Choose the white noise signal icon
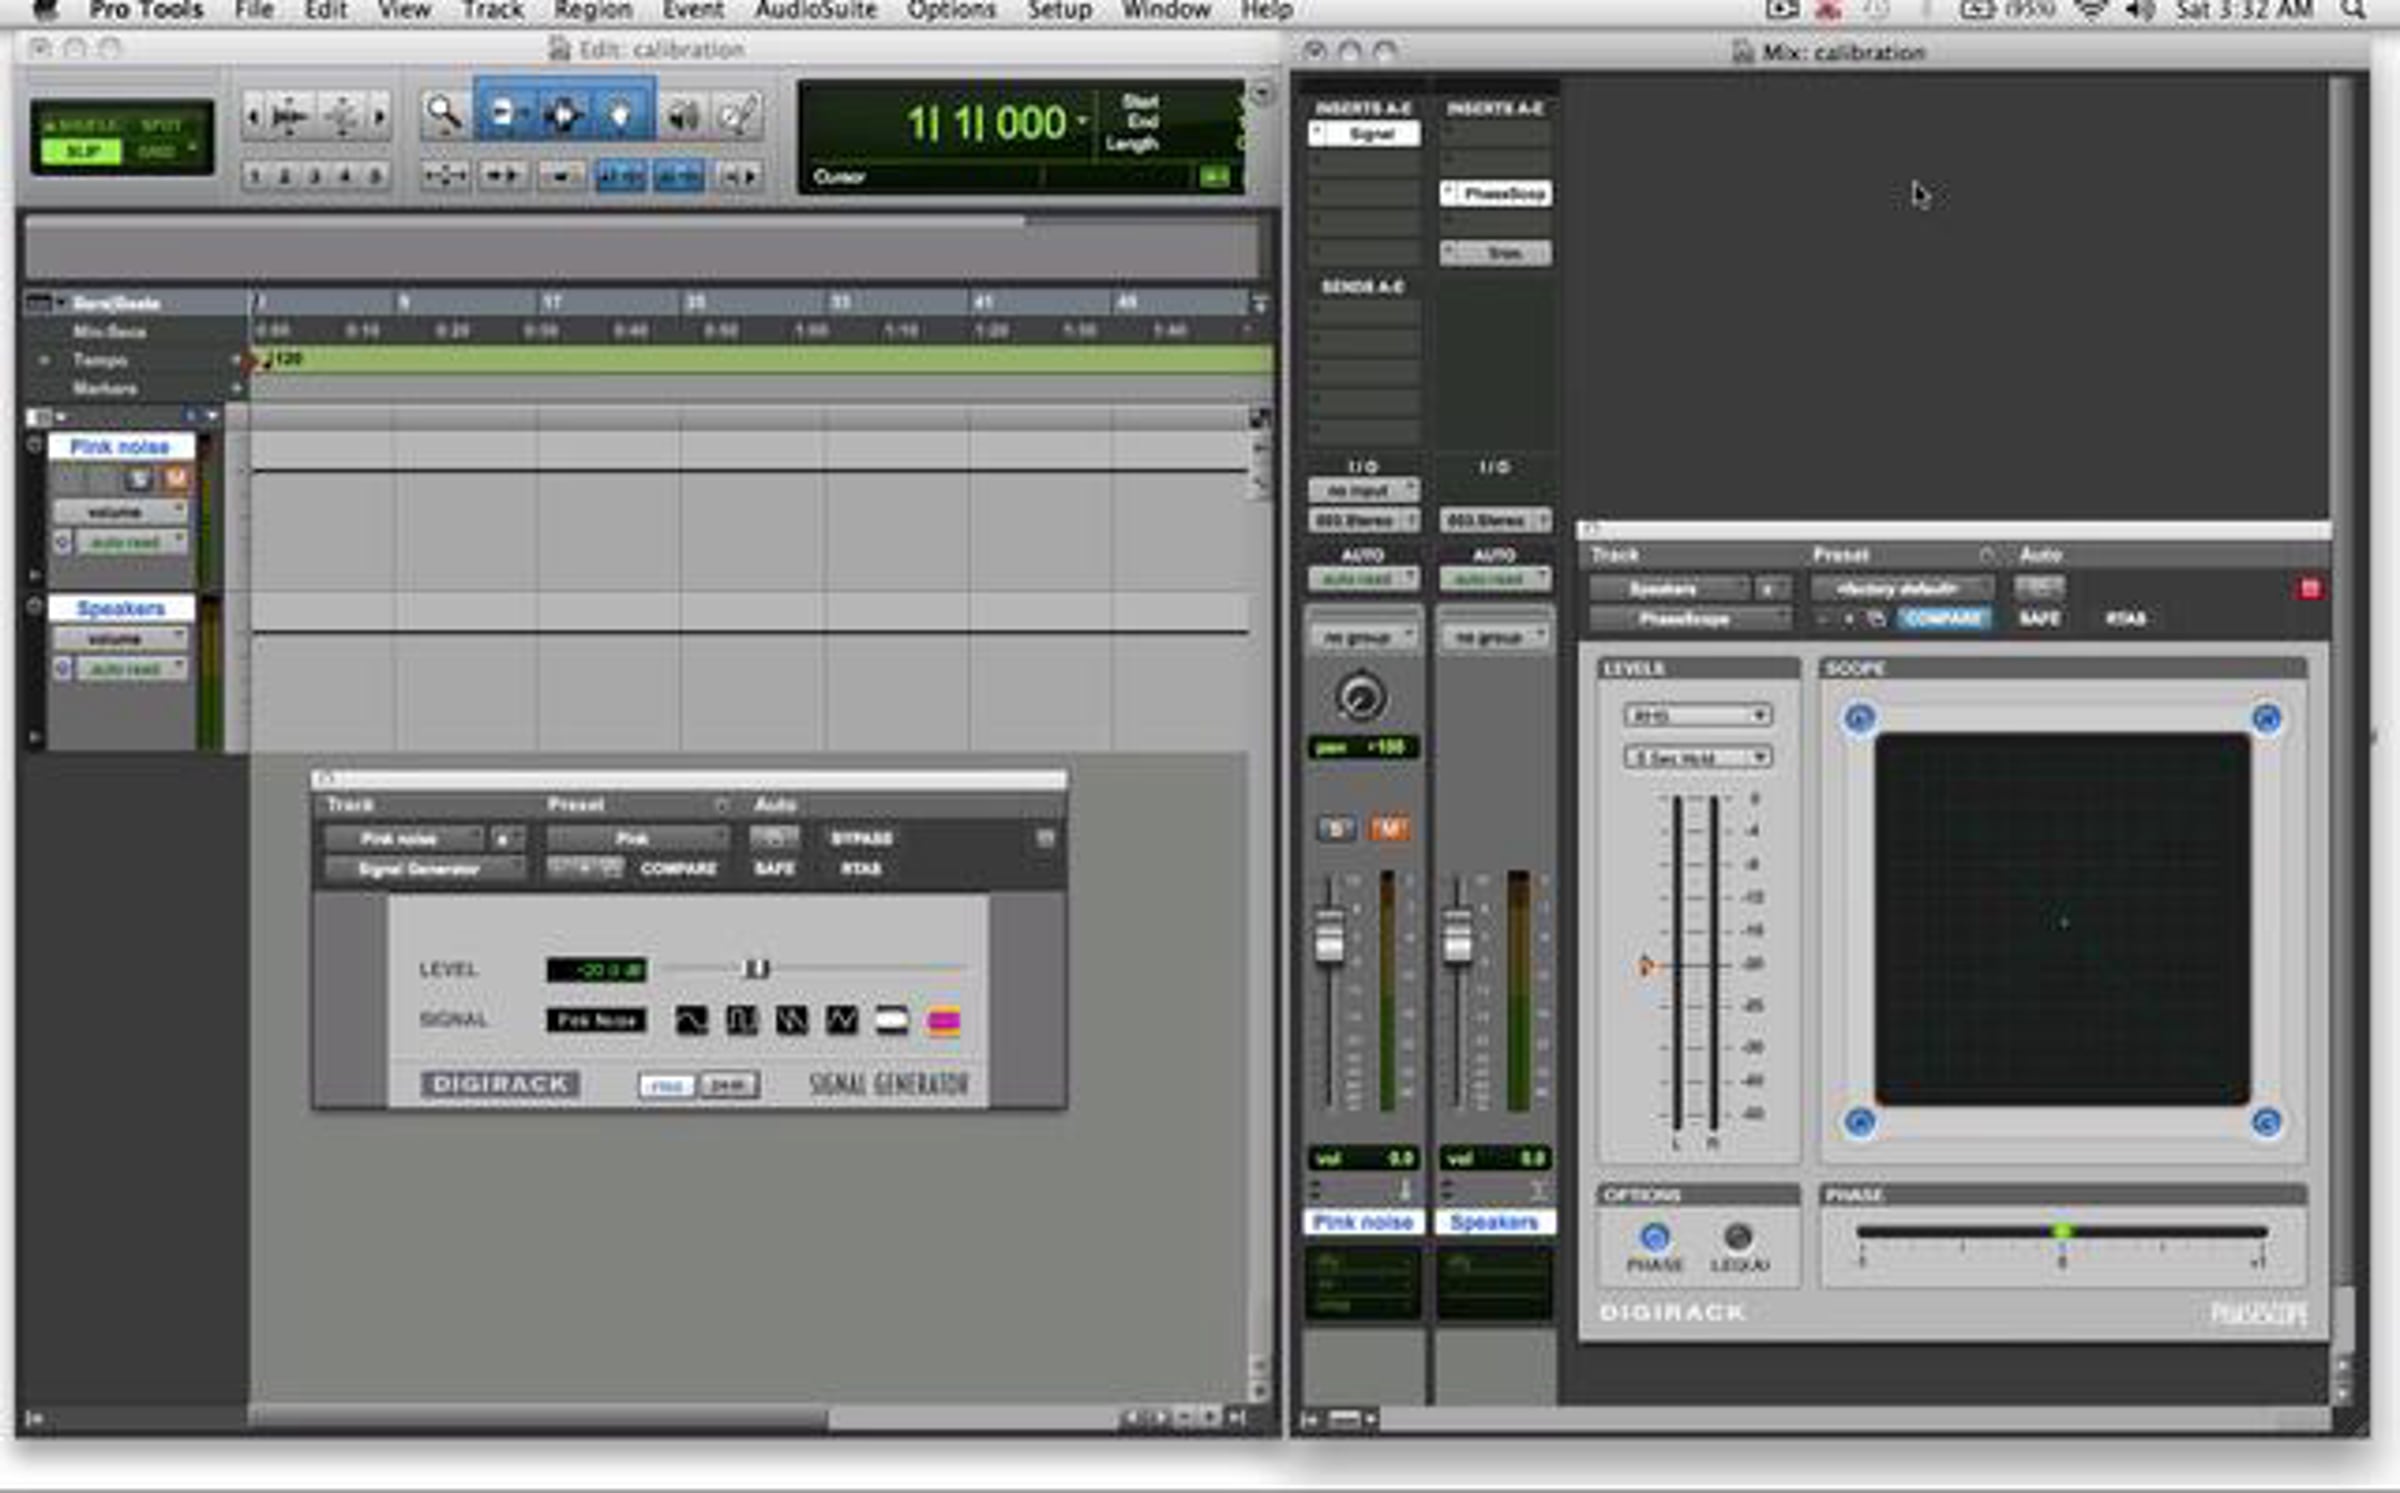The height and width of the screenshot is (1493, 2400). pos(892,1020)
